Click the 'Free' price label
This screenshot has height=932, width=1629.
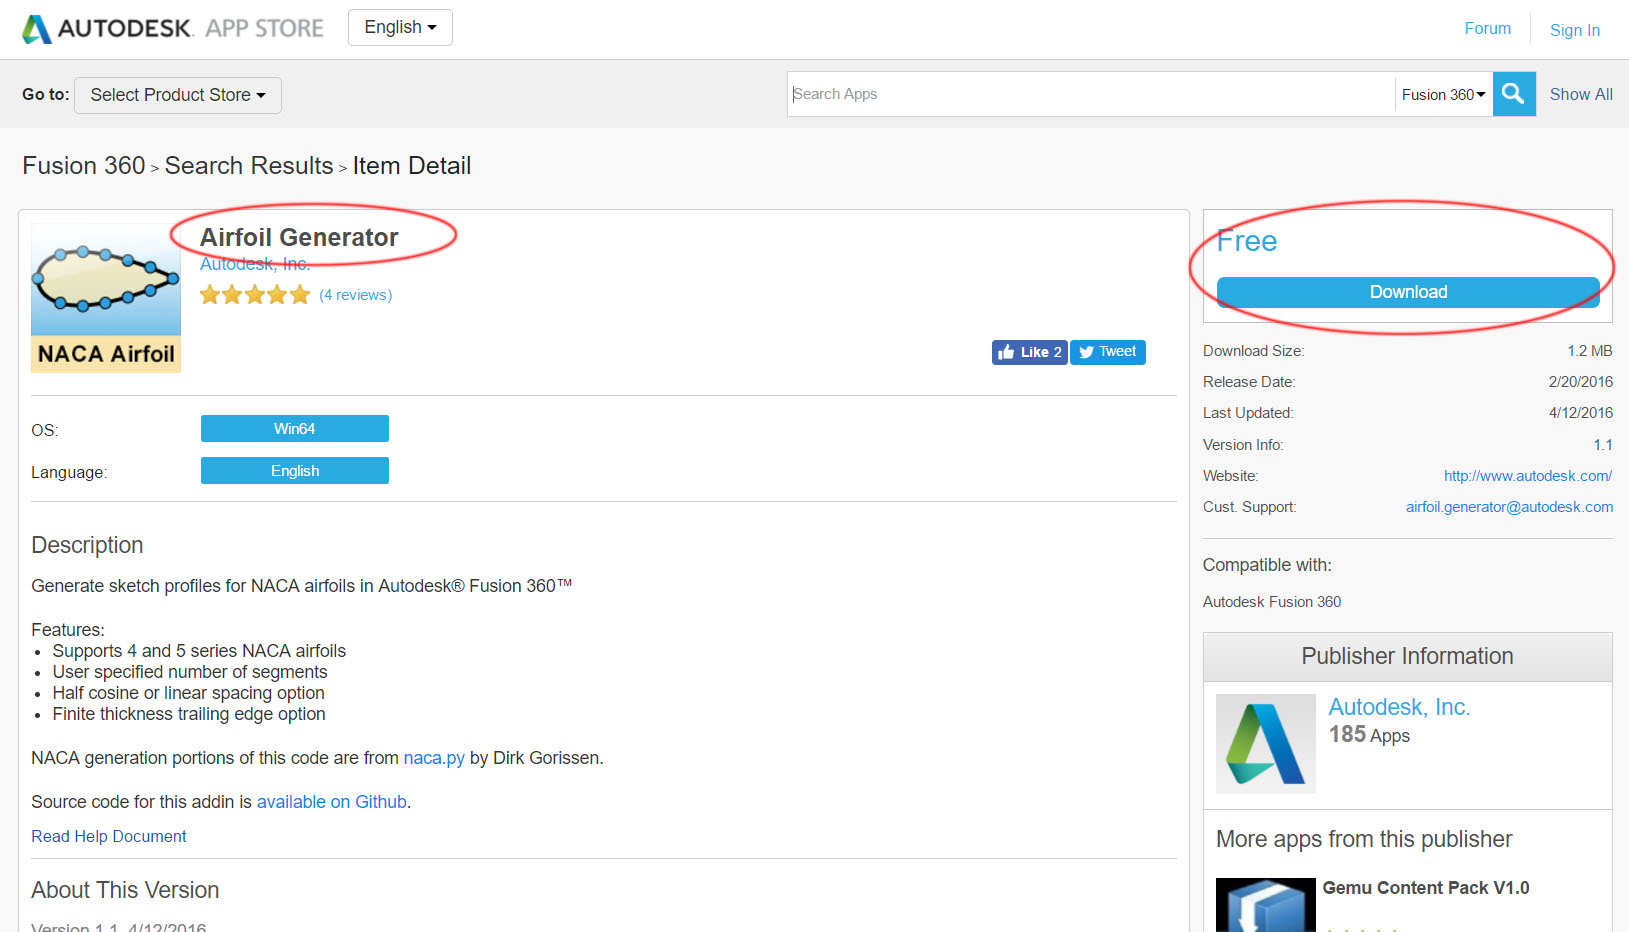[1247, 241]
